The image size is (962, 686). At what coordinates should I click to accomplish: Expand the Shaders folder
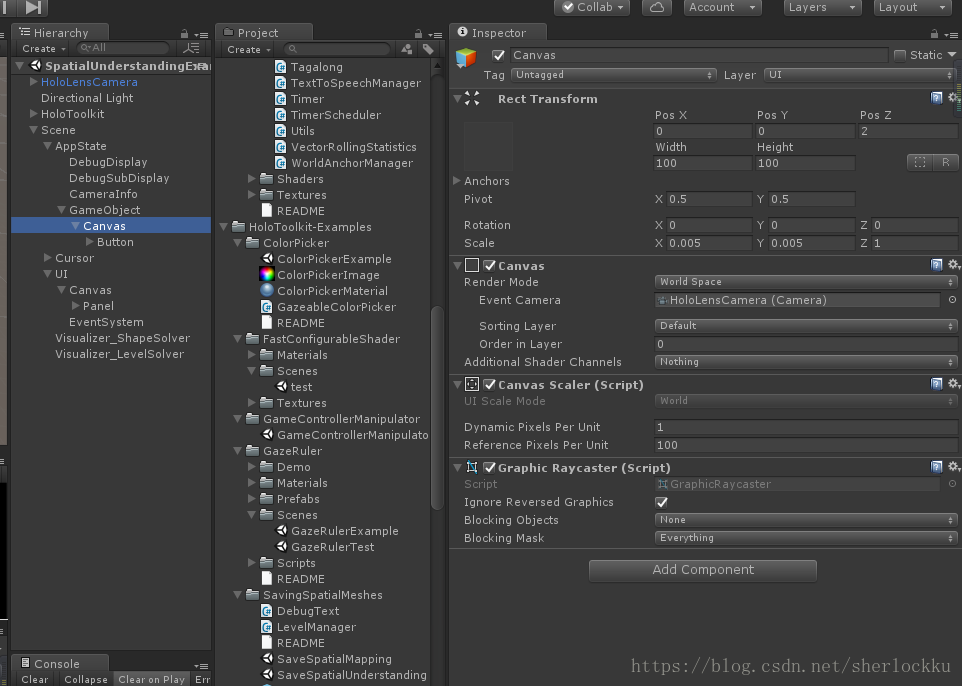252,179
